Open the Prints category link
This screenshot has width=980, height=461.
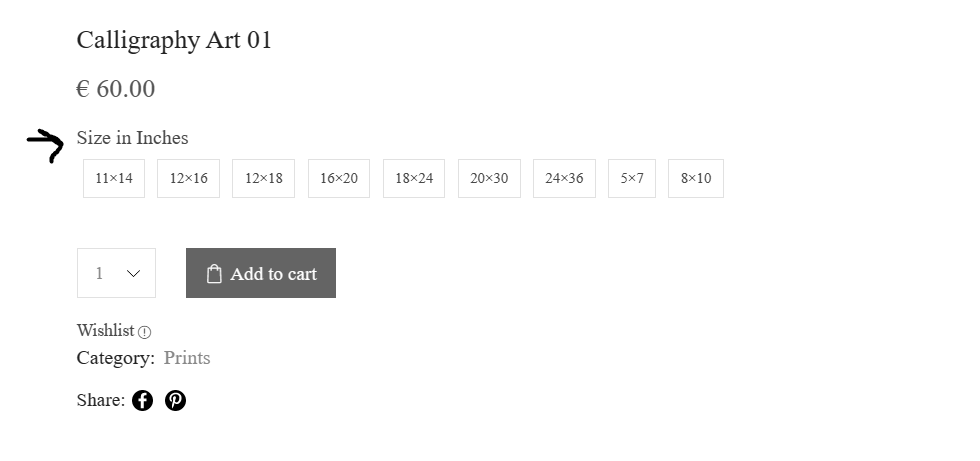tap(187, 358)
